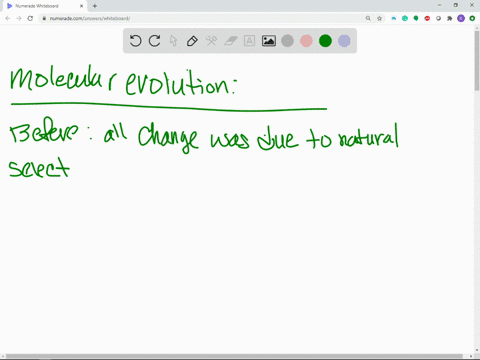Choose the pointer select tool
Viewport: 480px width, 360px height.
click(173, 41)
